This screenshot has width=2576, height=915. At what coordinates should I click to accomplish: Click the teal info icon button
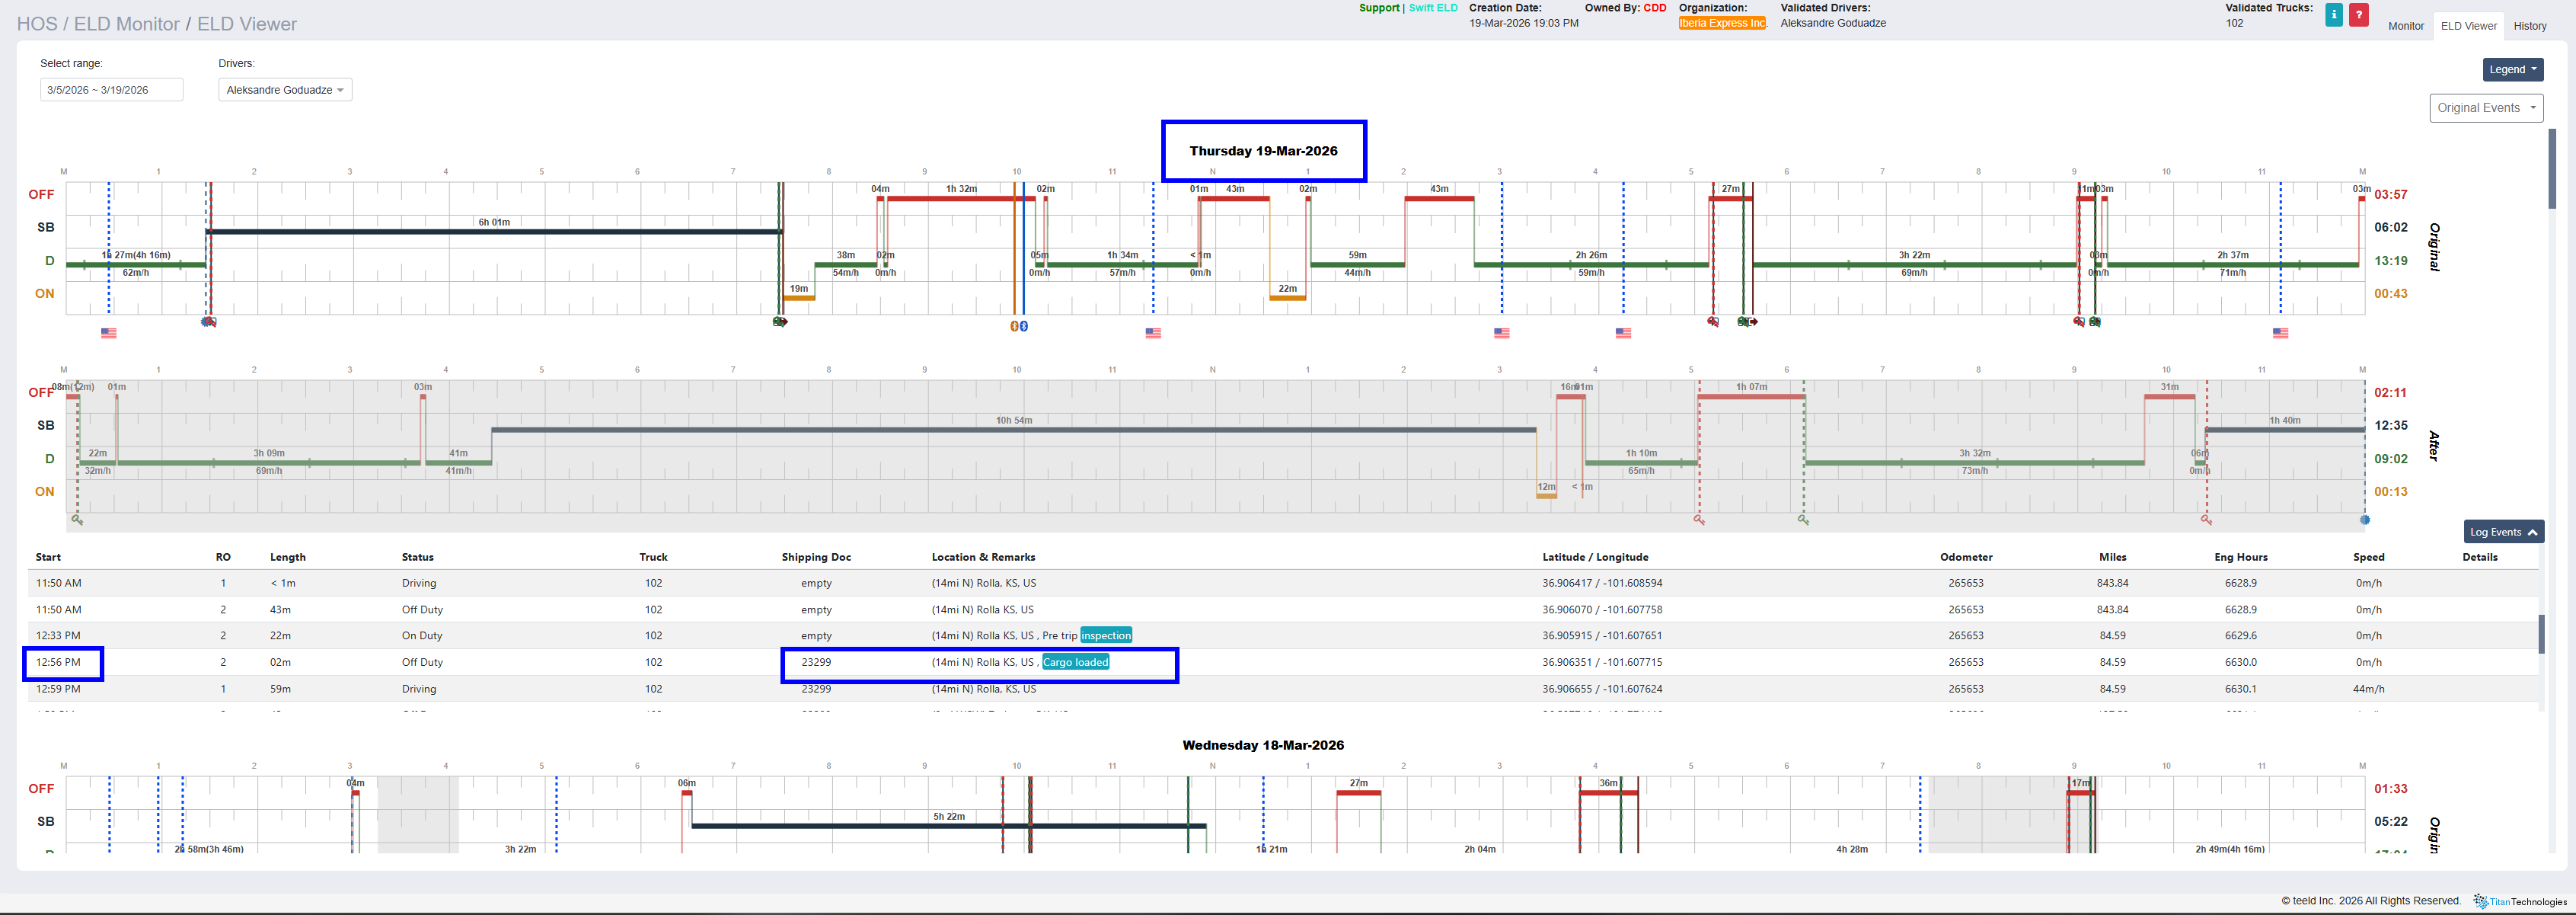pos(2333,15)
